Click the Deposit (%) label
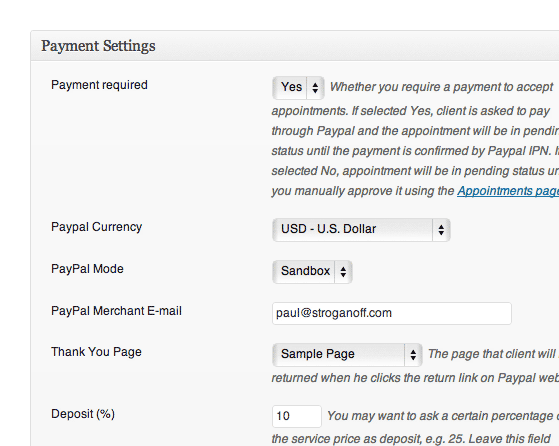 click(x=83, y=414)
